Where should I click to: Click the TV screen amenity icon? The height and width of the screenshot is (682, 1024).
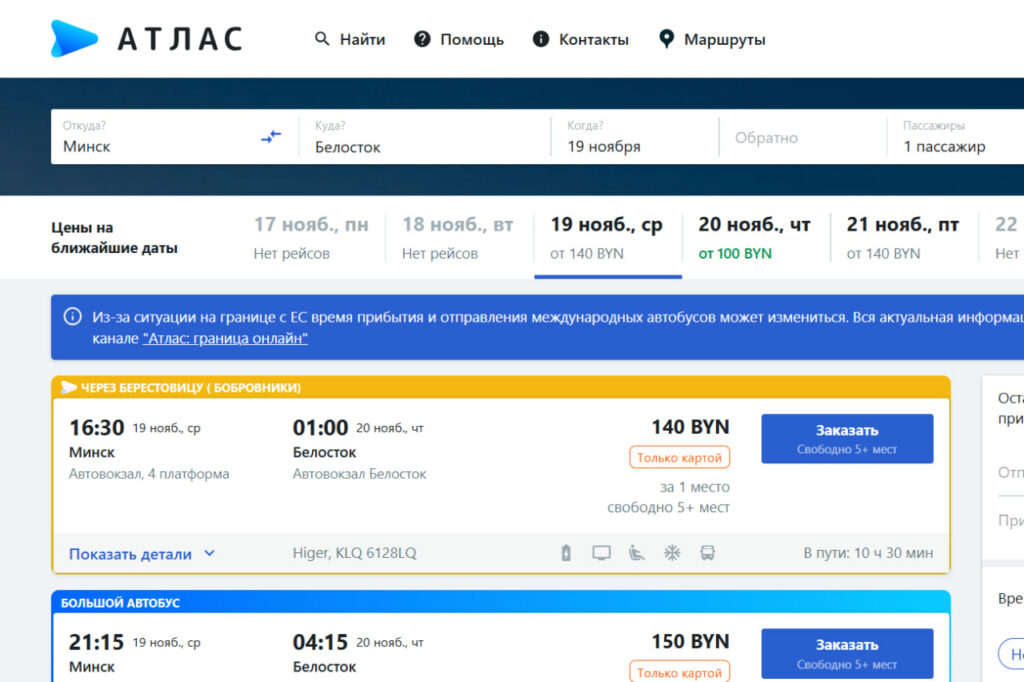tap(601, 553)
